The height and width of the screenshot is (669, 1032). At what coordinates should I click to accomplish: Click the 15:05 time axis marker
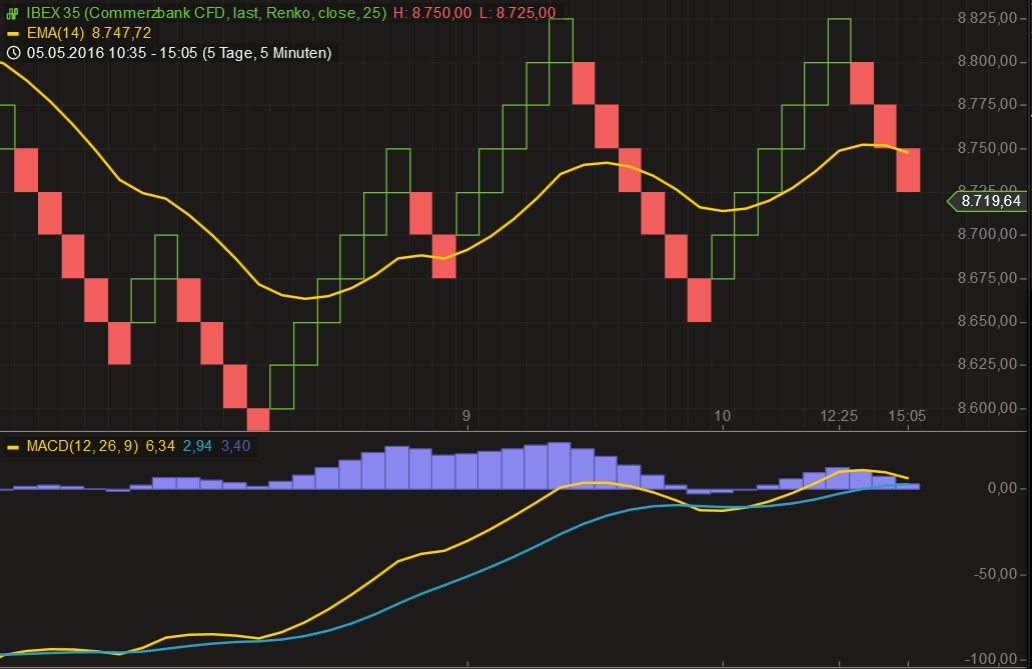907,415
